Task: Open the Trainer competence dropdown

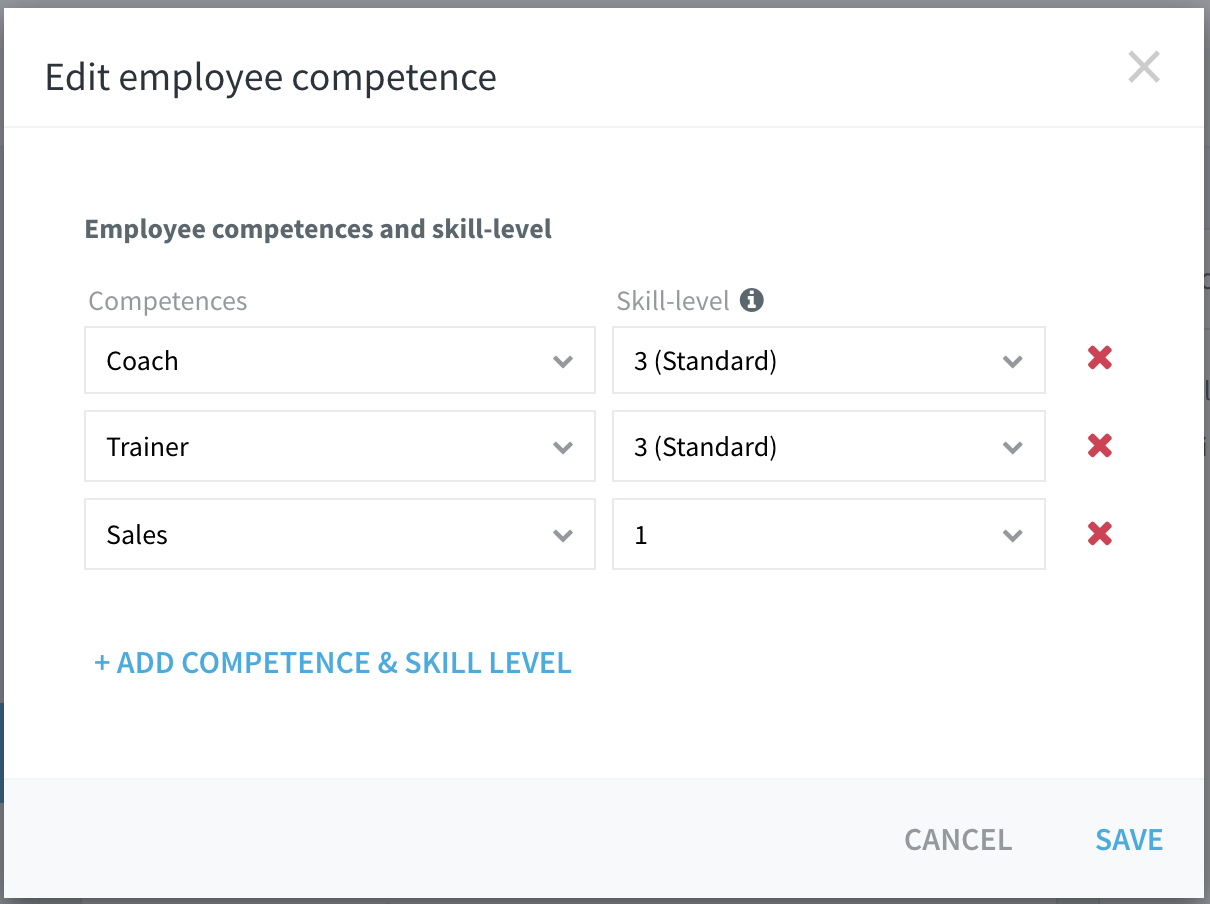Action: click(340, 446)
